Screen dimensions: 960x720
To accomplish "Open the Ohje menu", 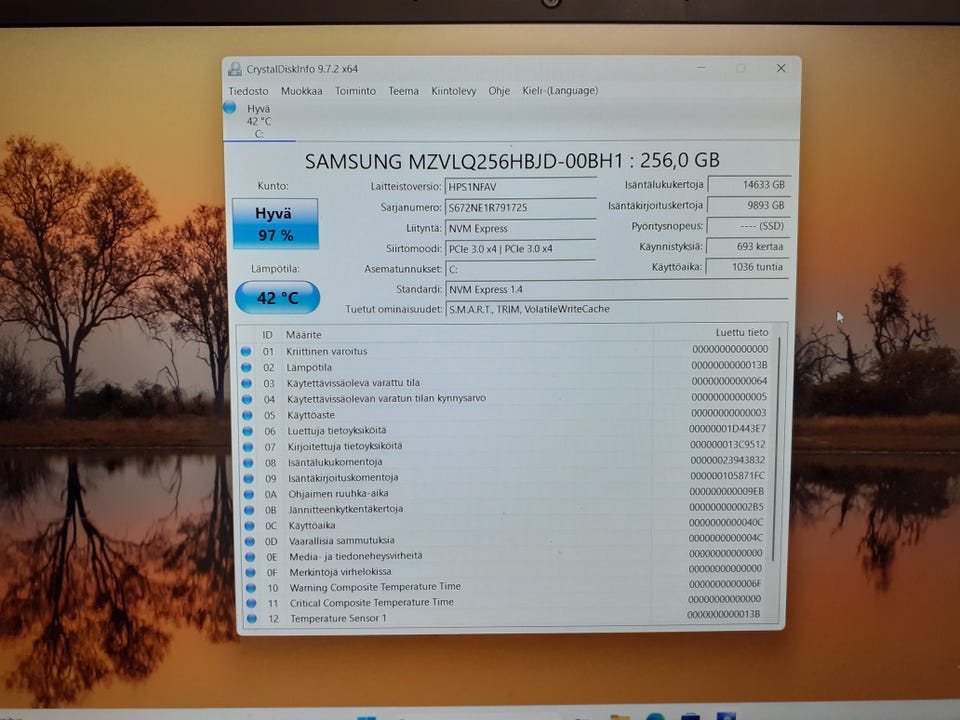I will [498, 91].
